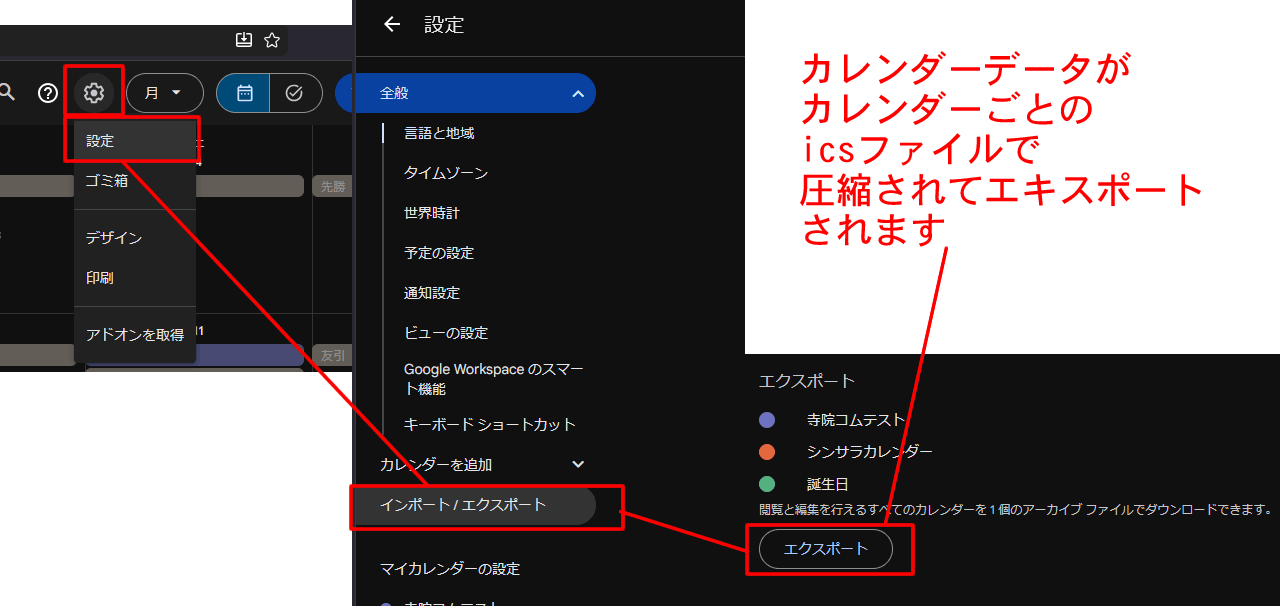The height and width of the screenshot is (606, 1280).
Task: Click the settings gear icon
Action: tap(94, 93)
